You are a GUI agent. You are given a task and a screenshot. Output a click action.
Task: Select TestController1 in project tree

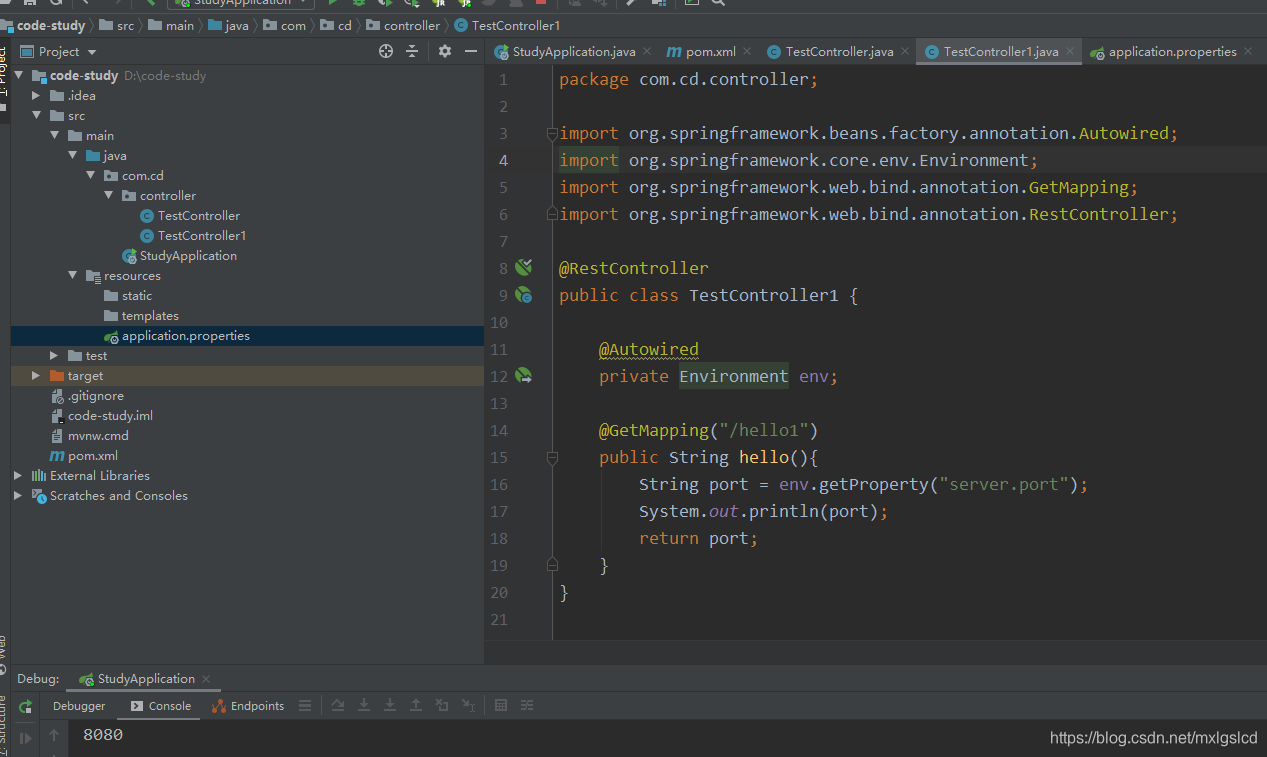(x=202, y=236)
